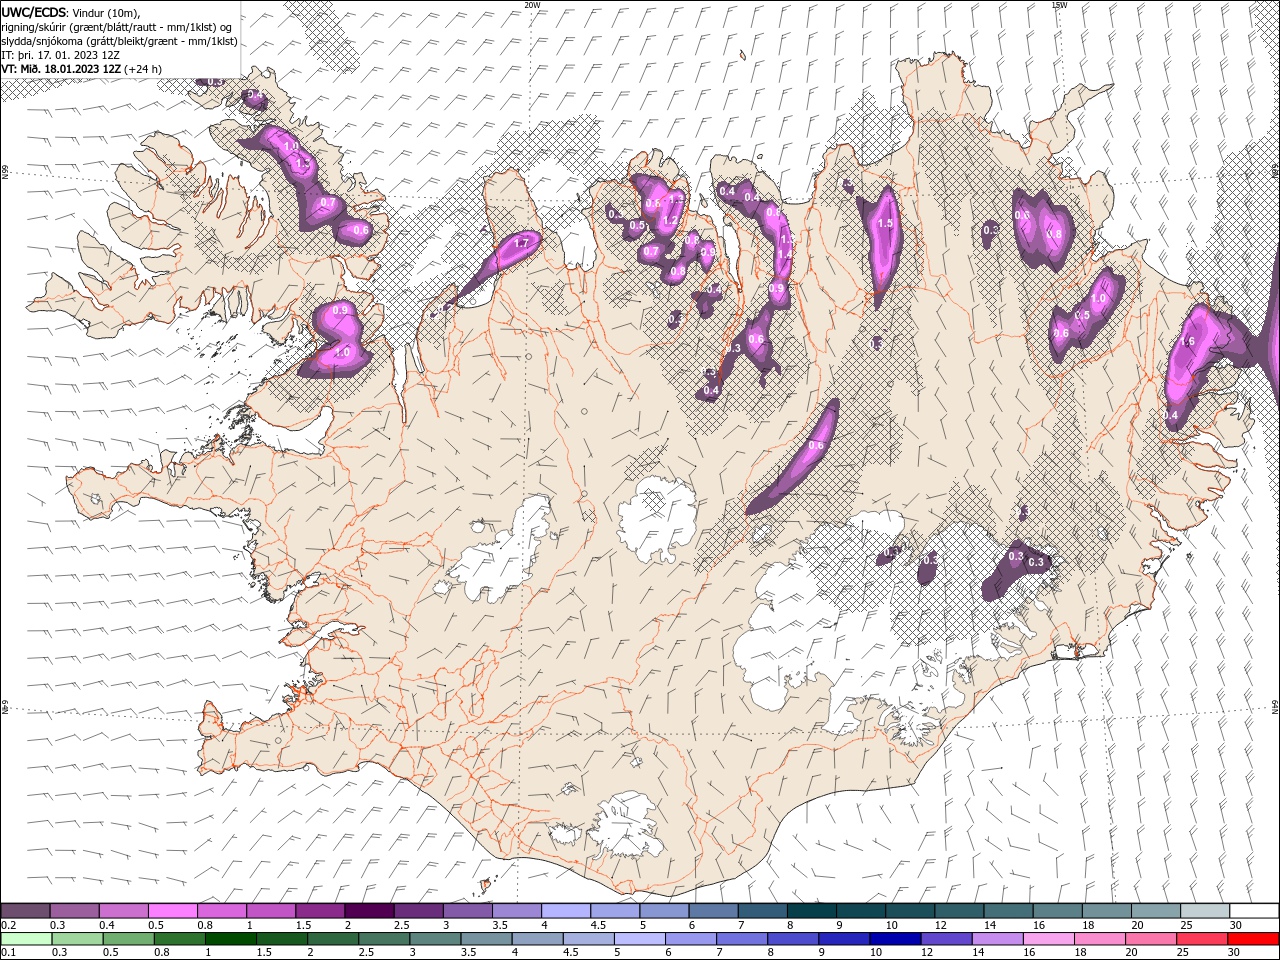Click the 7 blue swatch in lower legend

[x=742, y=939]
